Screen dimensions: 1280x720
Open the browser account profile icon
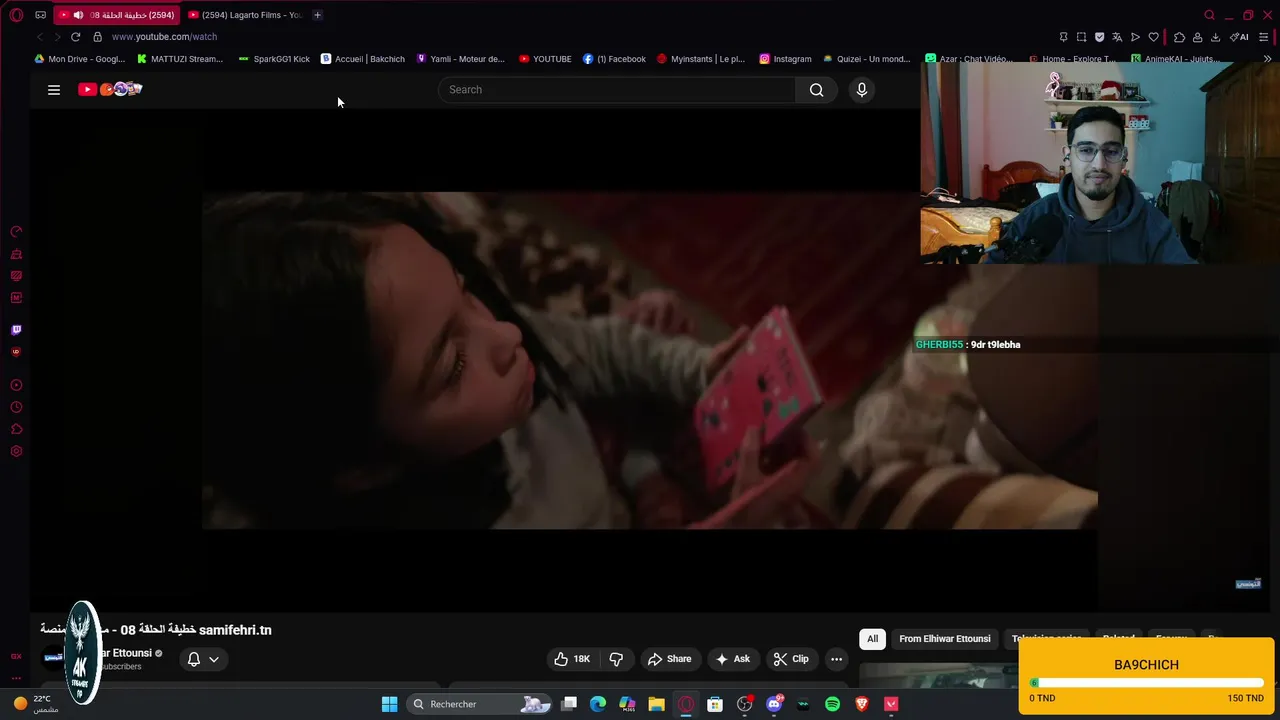tap(1197, 37)
